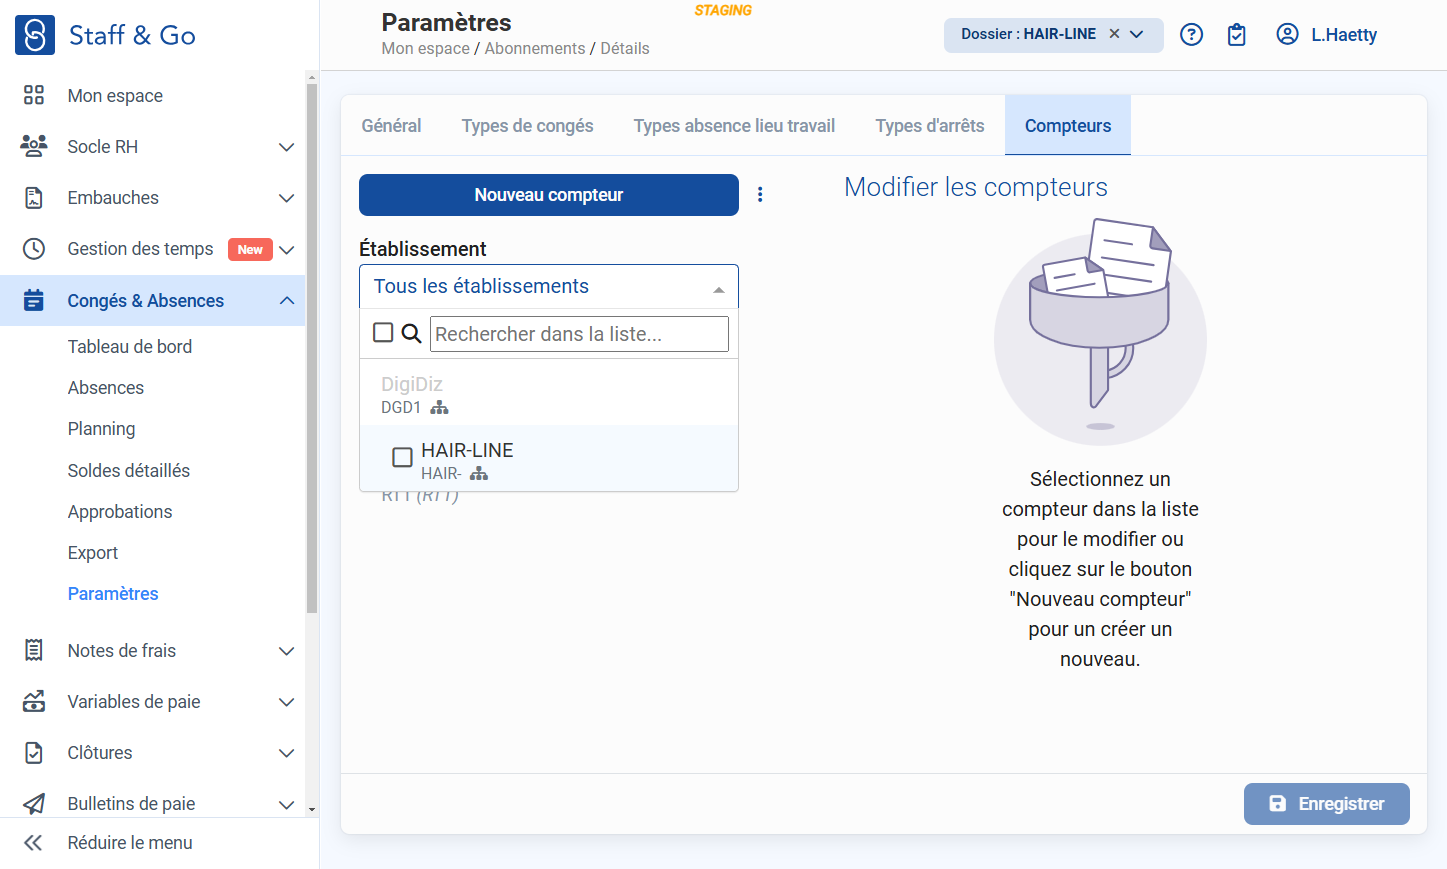The height and width of the screenshot is (869, 1447).
Task: Open the help question-mark icon
Action: pos(1191,35)
